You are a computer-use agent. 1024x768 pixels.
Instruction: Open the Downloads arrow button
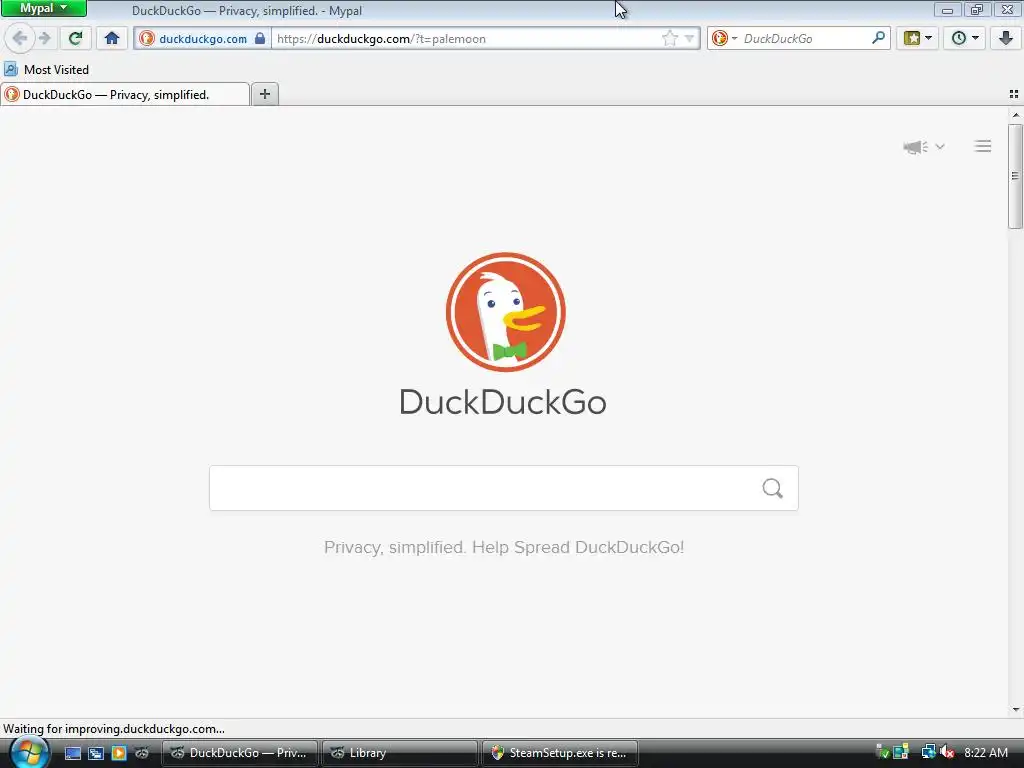1006,39
